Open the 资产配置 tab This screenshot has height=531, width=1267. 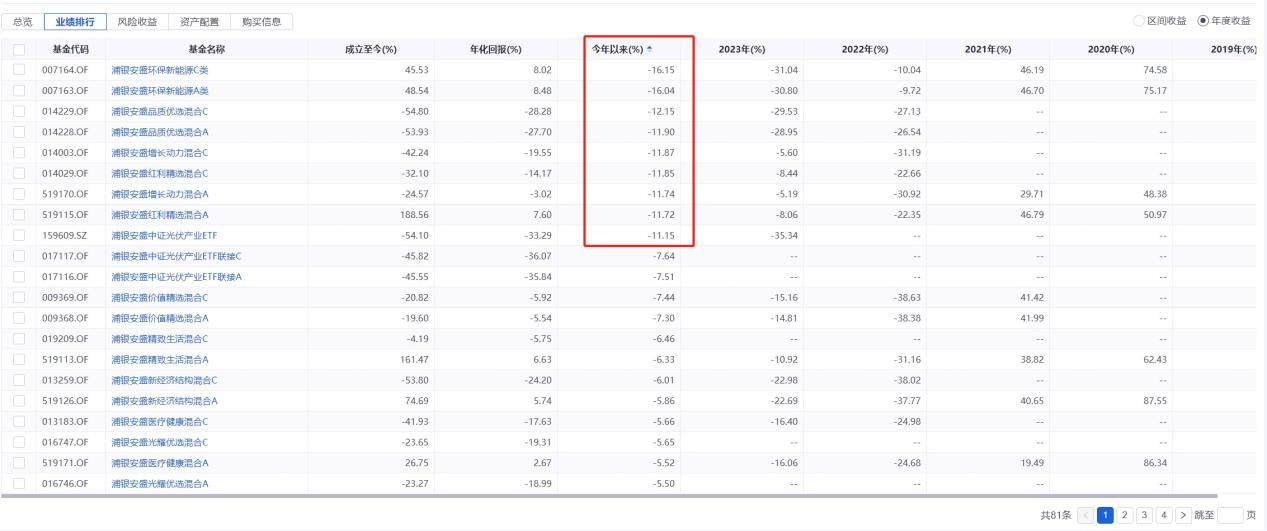pyautogui.click(x=200, y=21)
